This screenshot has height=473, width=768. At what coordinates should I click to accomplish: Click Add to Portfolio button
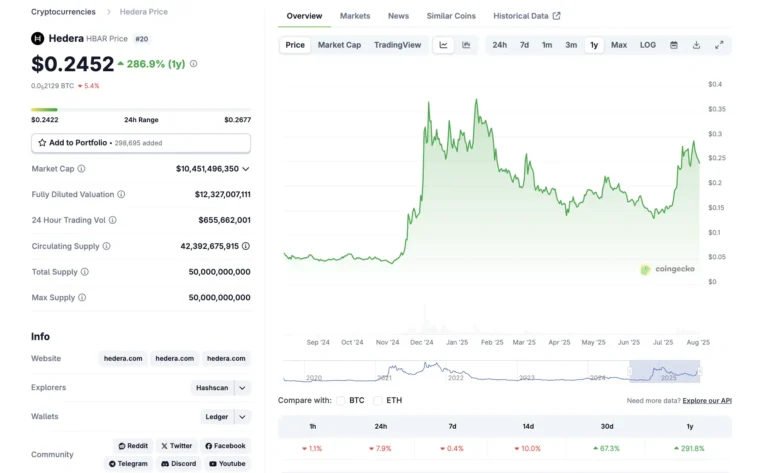[141, 143]
